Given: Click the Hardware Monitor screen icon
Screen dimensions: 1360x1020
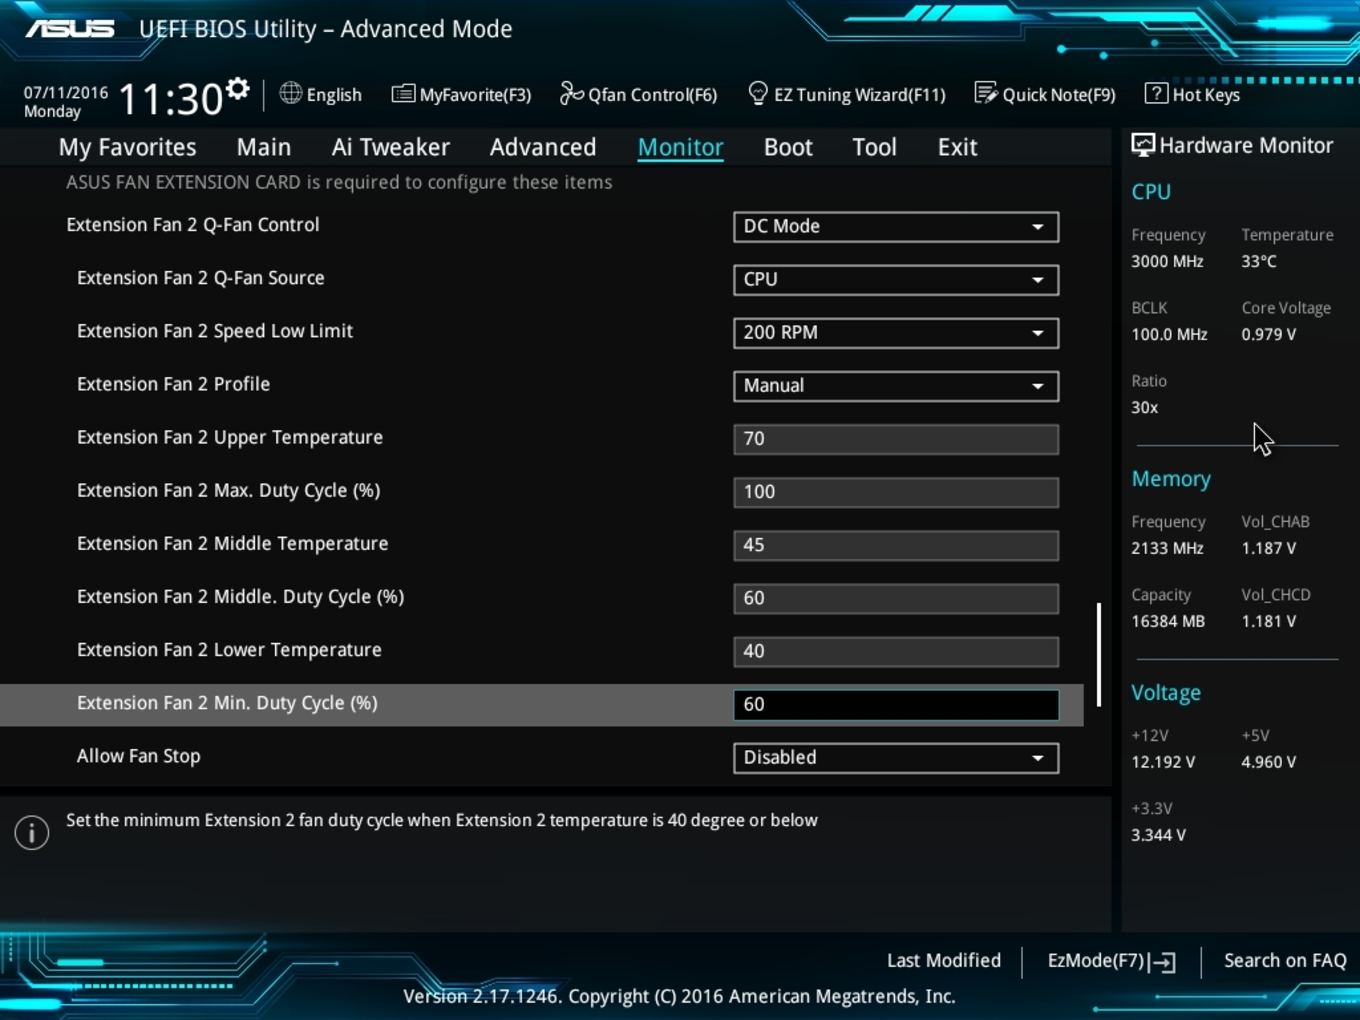Looking at the screenshot, I should (1142, 145).
